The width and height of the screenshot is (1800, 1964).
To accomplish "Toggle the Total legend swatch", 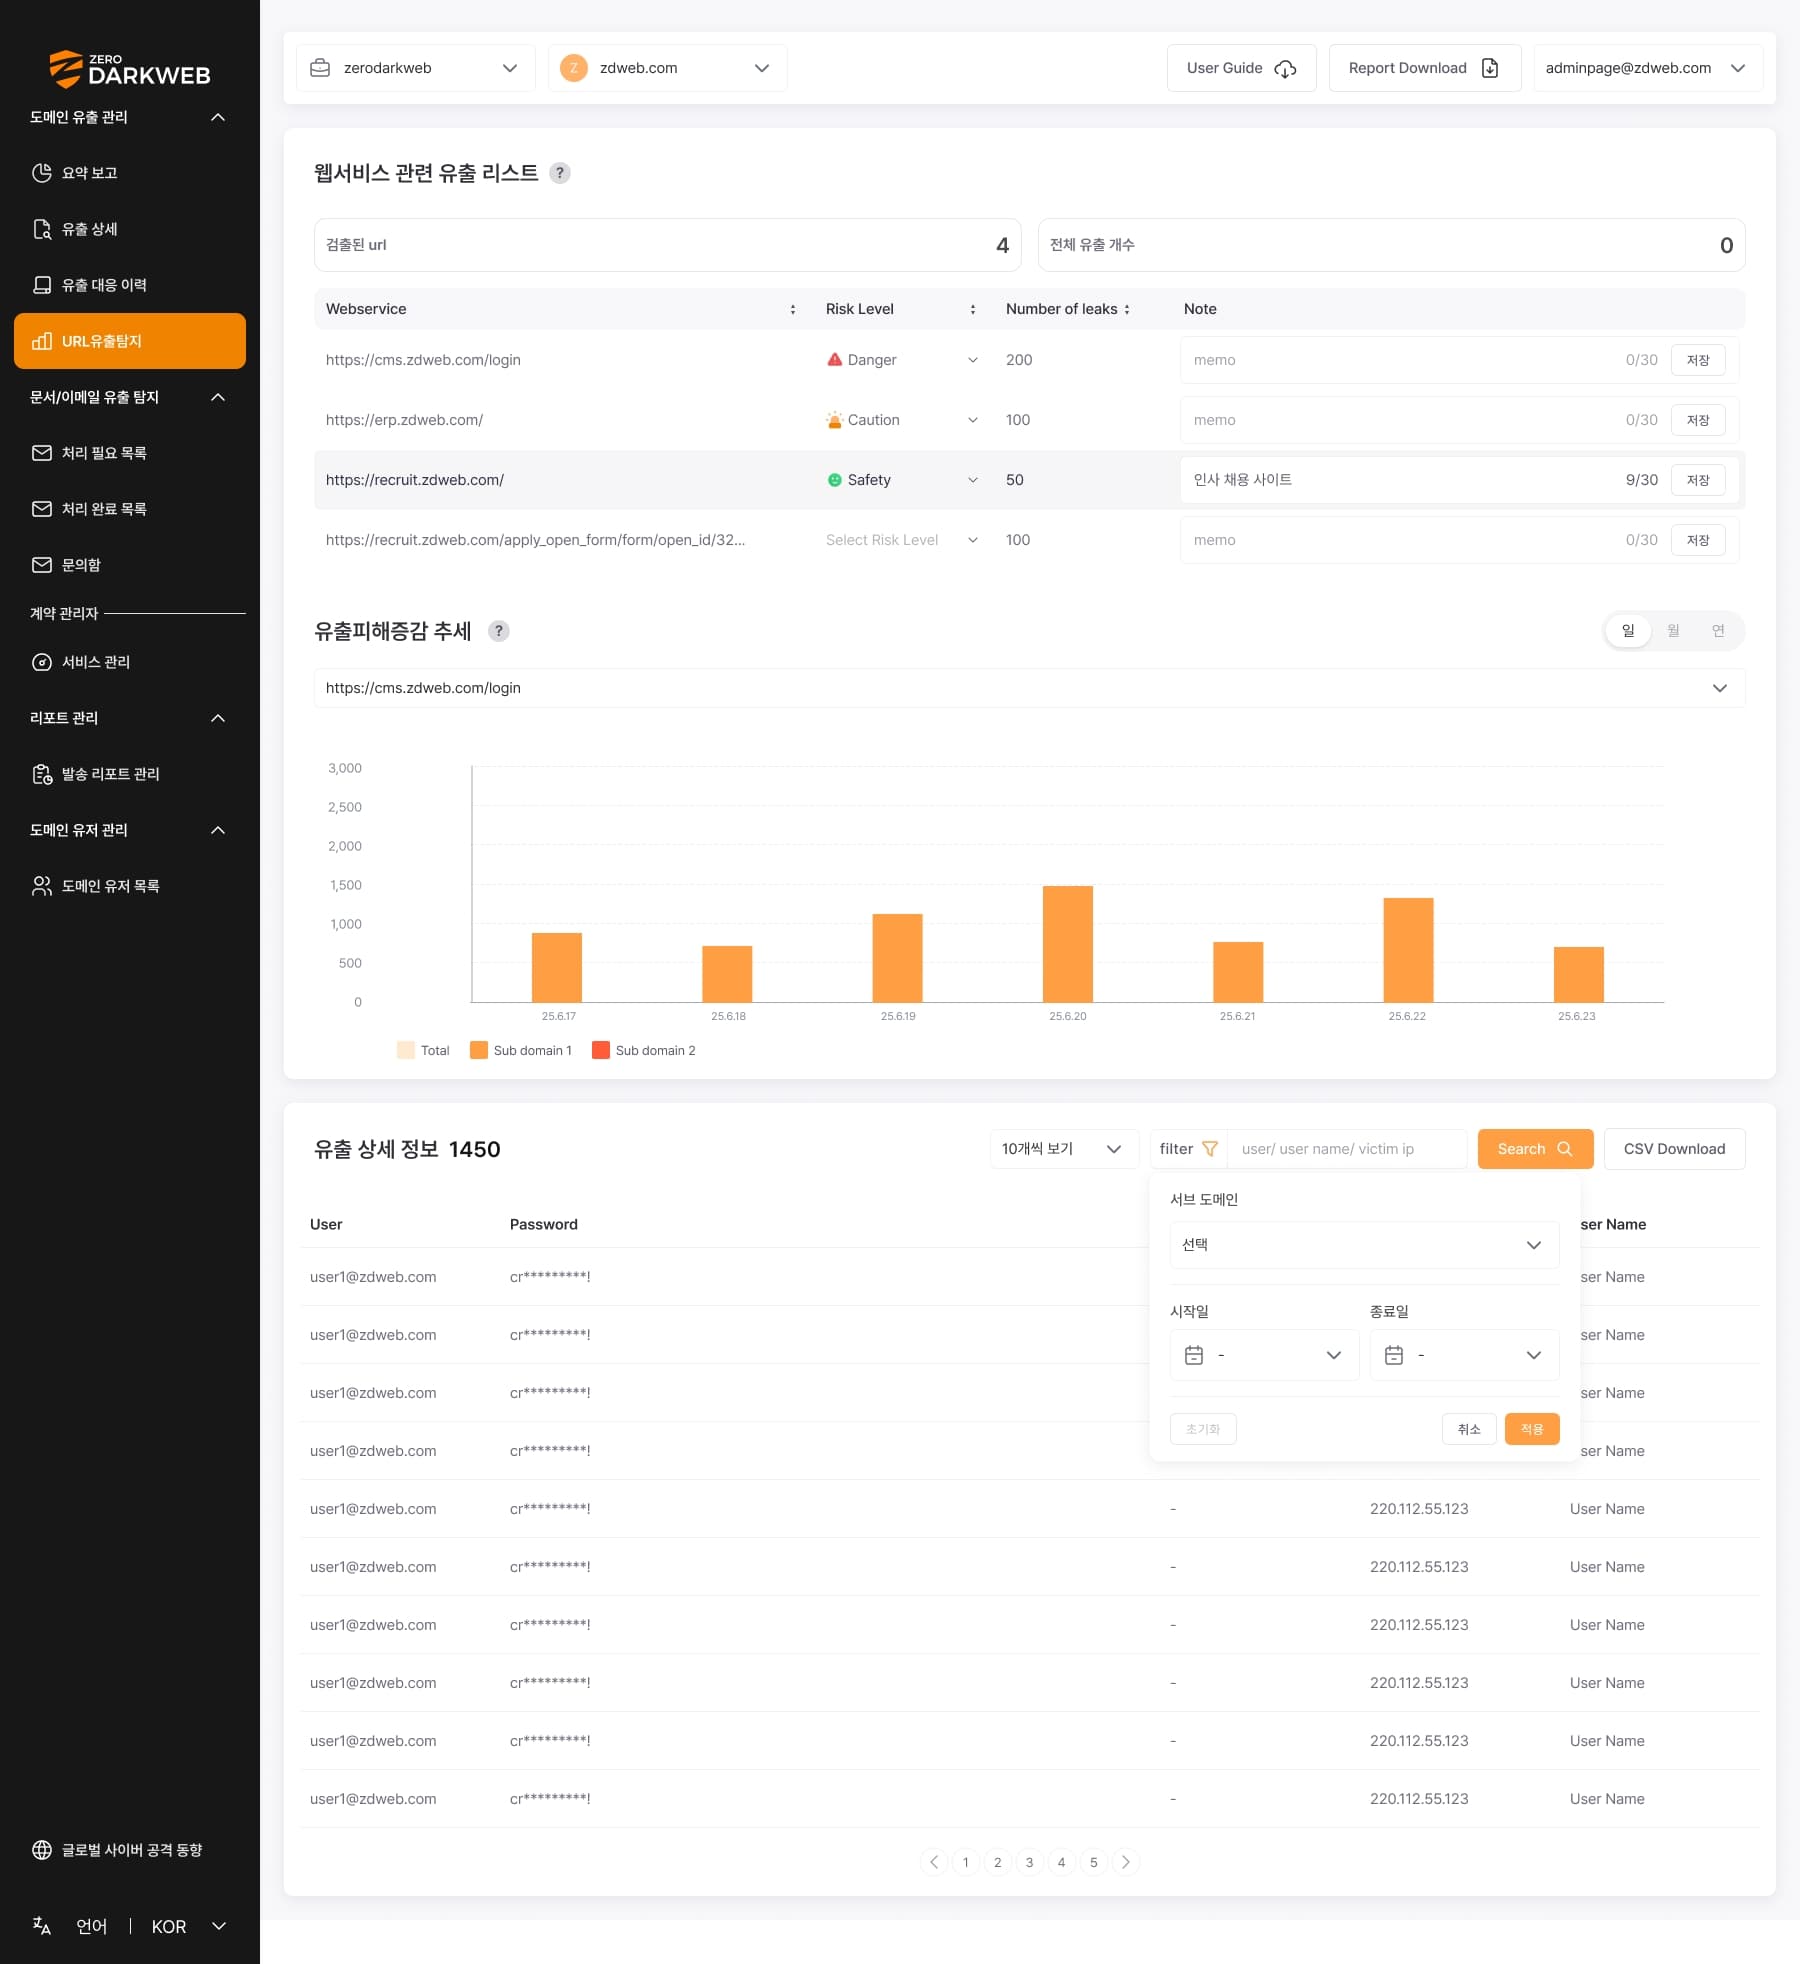I will 406,1050.
